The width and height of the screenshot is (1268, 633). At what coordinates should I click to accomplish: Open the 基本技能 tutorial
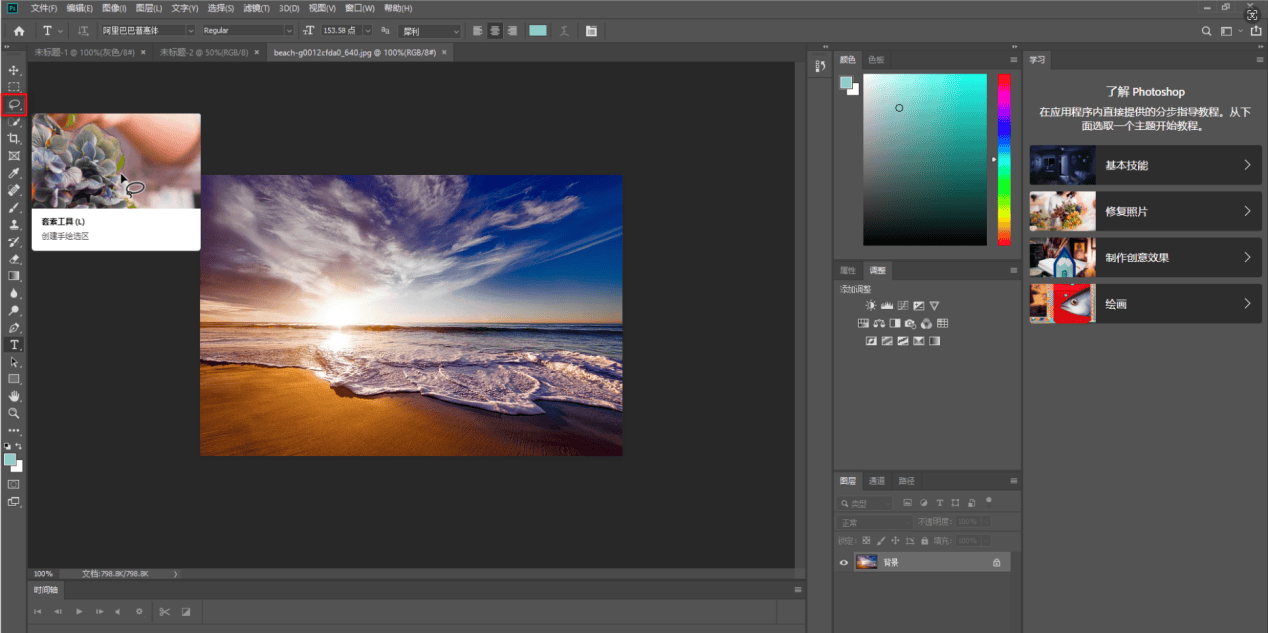(1146, 165)
